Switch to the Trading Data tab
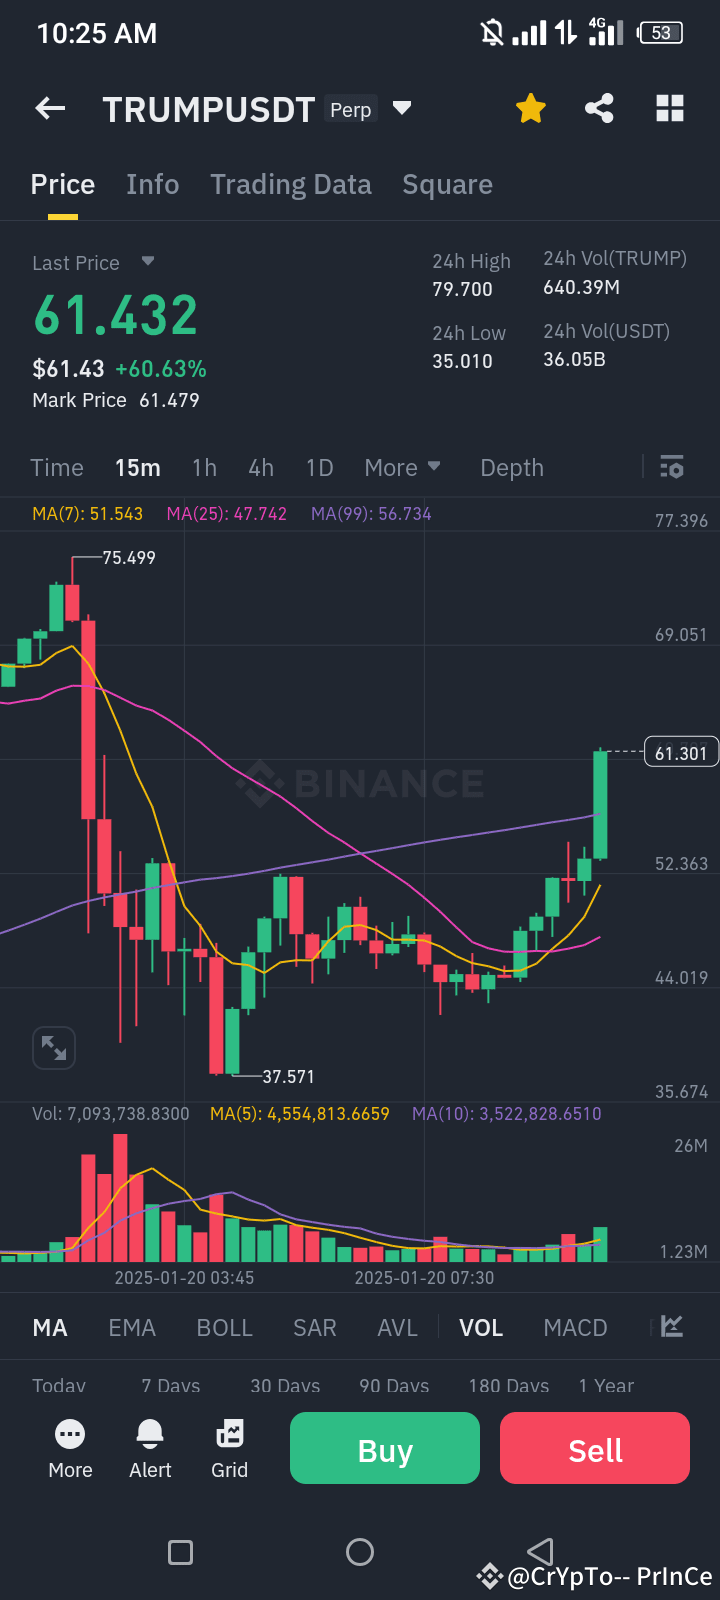This screenshot has width=720, height=1600. (x=290, y=184)
